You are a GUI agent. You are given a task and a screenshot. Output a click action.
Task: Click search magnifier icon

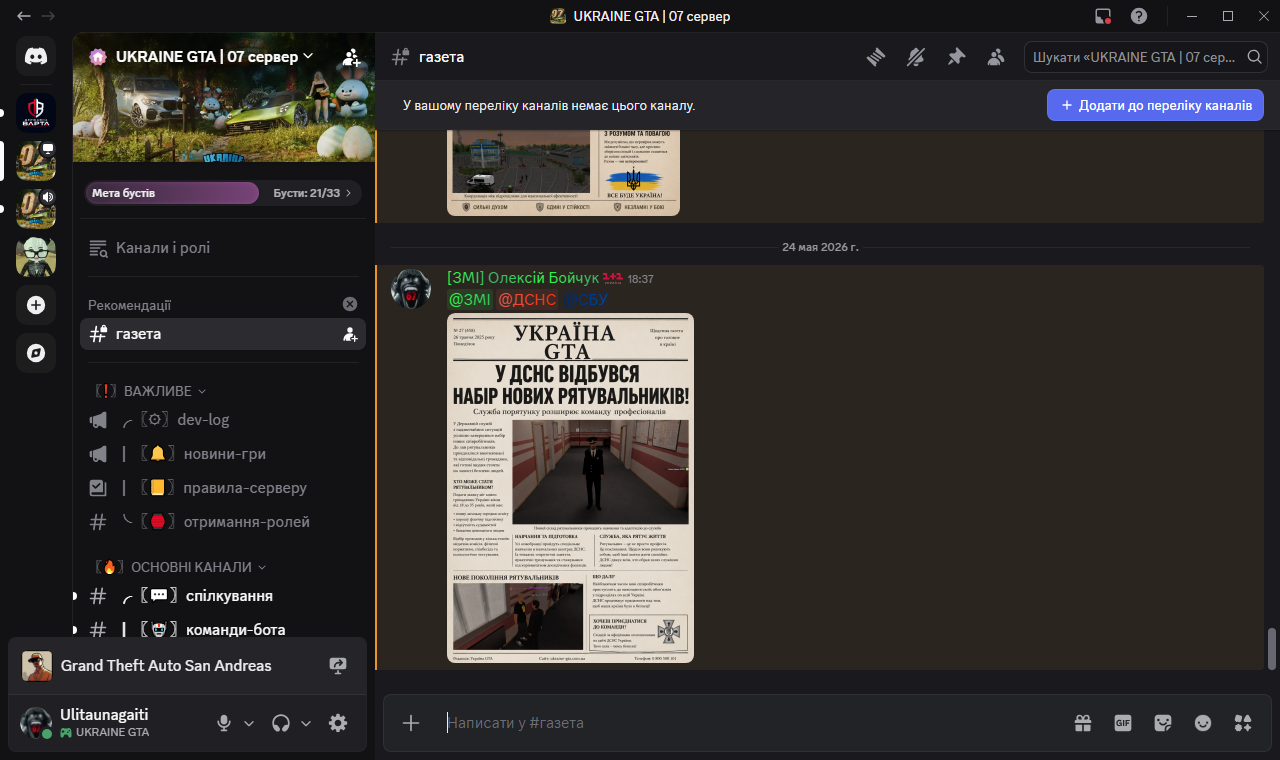click(1254, 57)
